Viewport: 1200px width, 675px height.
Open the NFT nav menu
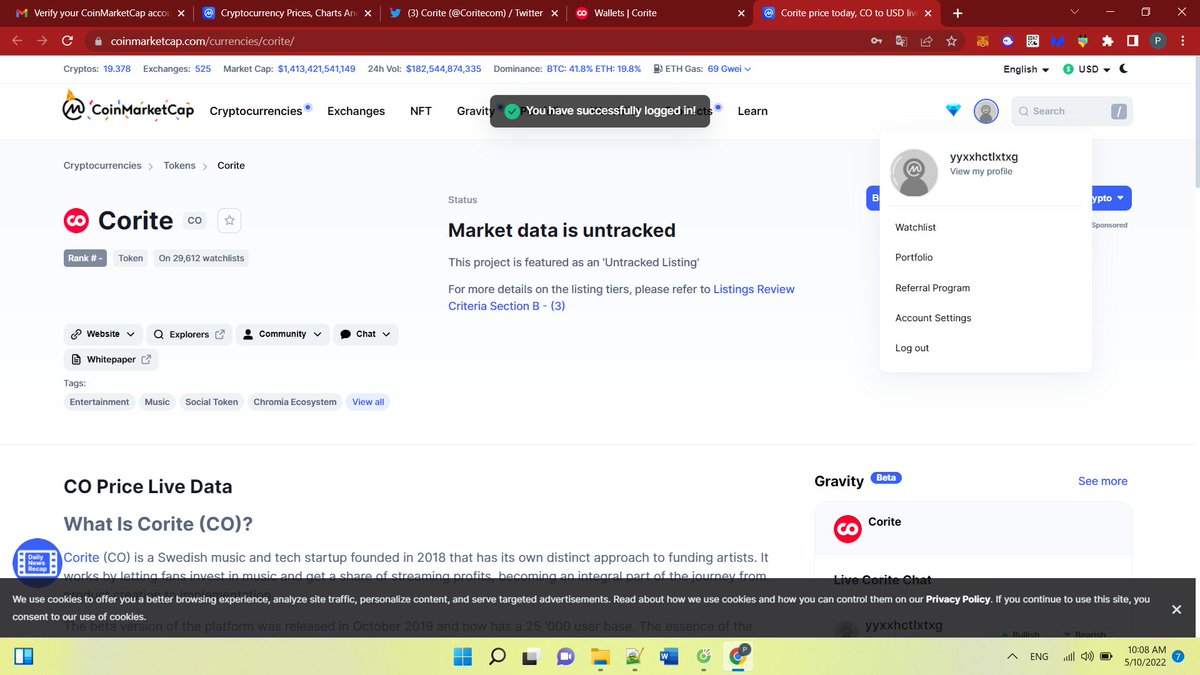(421, 111)
